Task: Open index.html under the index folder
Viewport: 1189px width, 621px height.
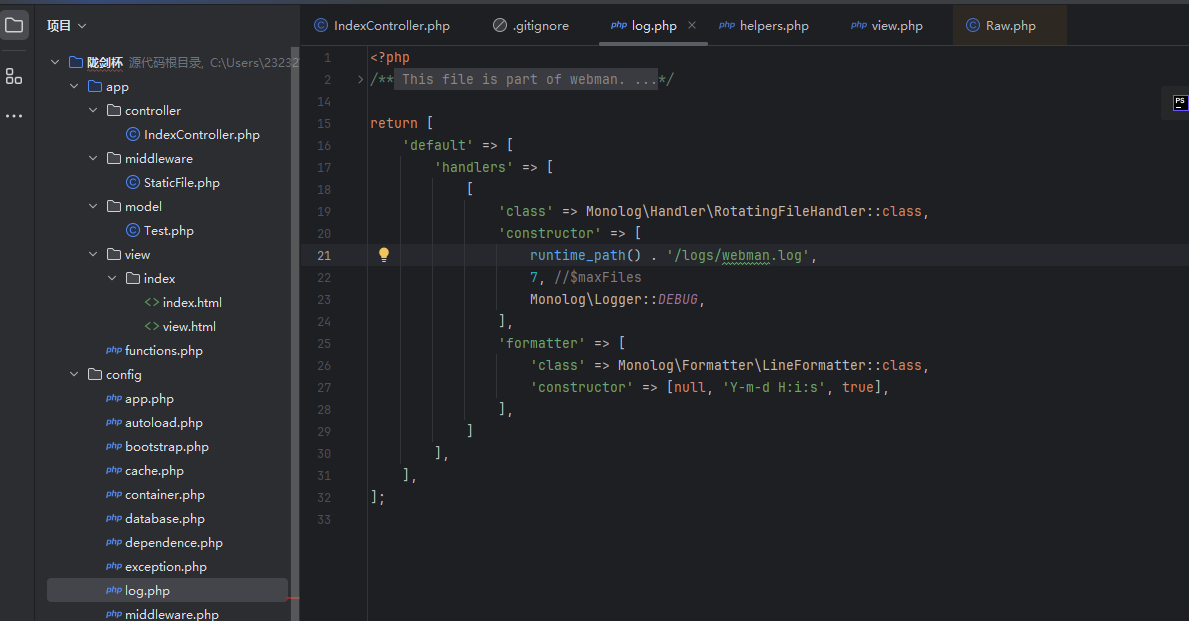Action: pos(192,303)
